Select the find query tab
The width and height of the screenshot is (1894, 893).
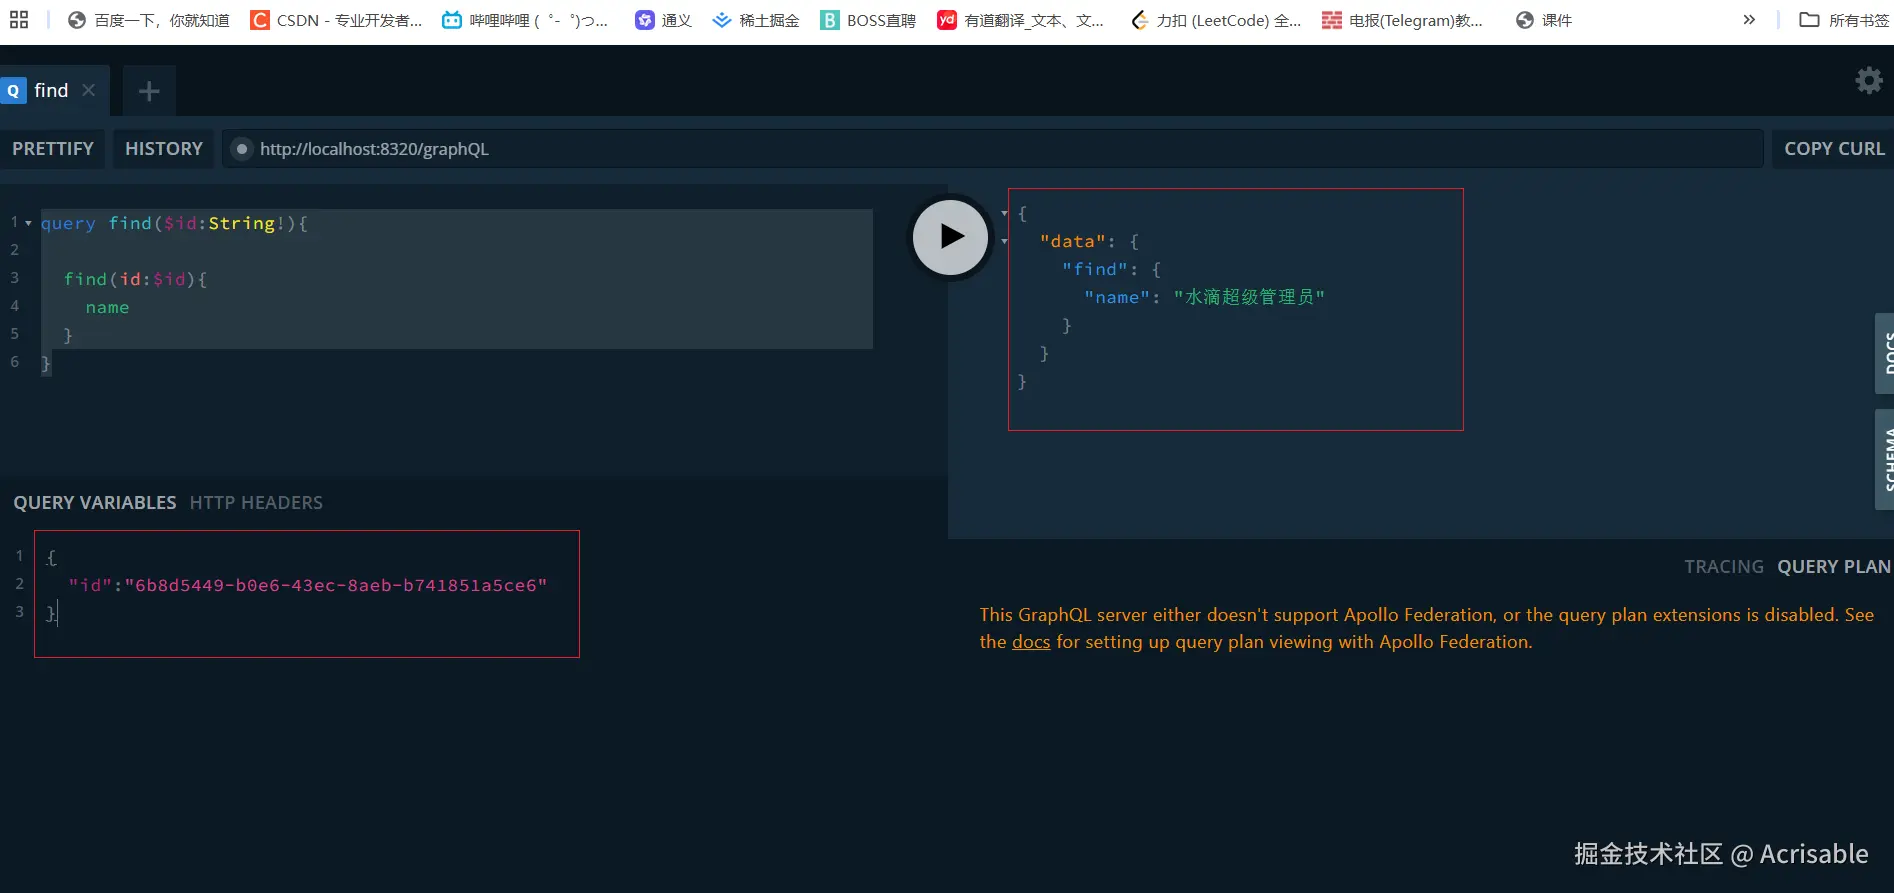50,91
